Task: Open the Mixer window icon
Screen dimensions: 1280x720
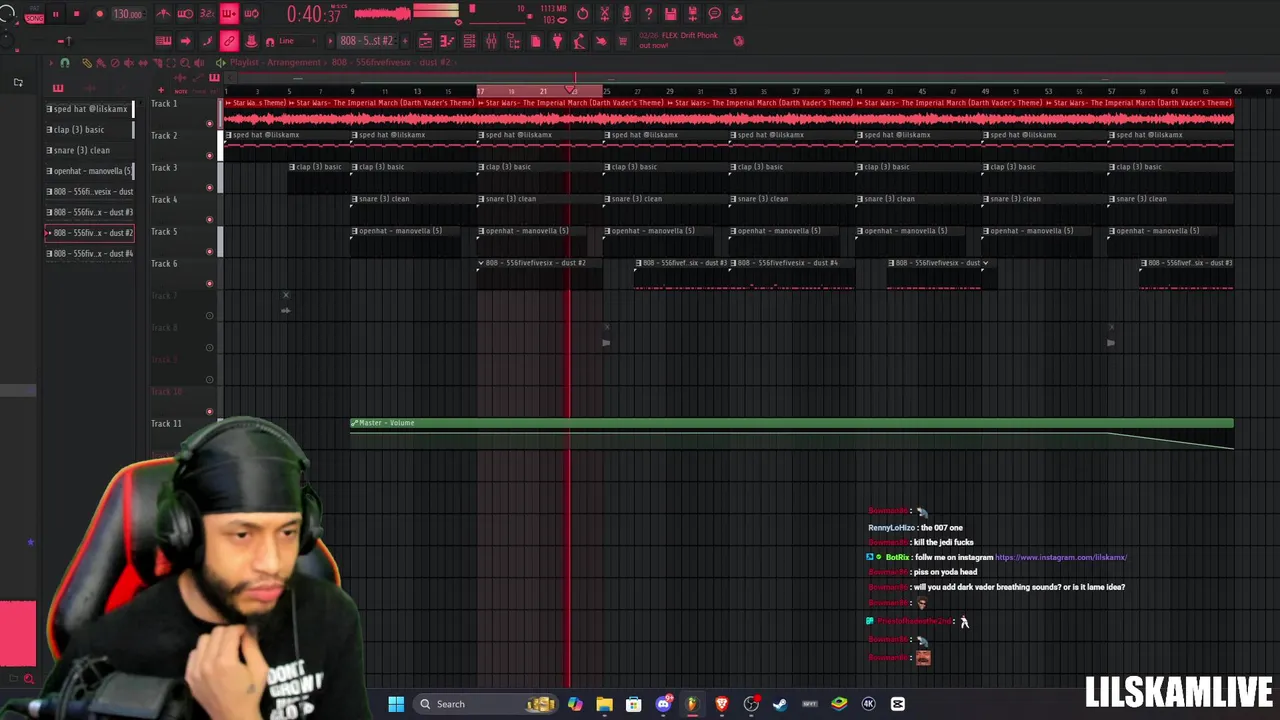Action: tap(491, 41)
